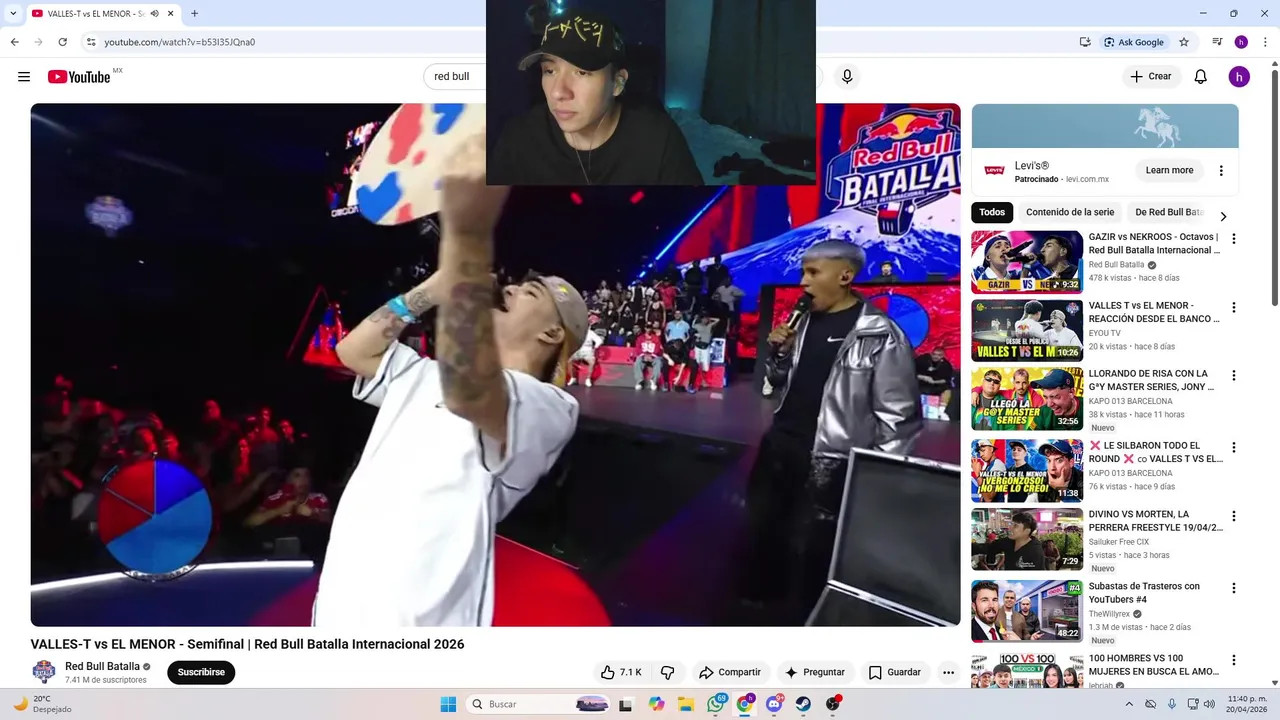Open Chrome media controls icon
The height and width of the screenshot is (720, 1280).
pos(1217,42)
